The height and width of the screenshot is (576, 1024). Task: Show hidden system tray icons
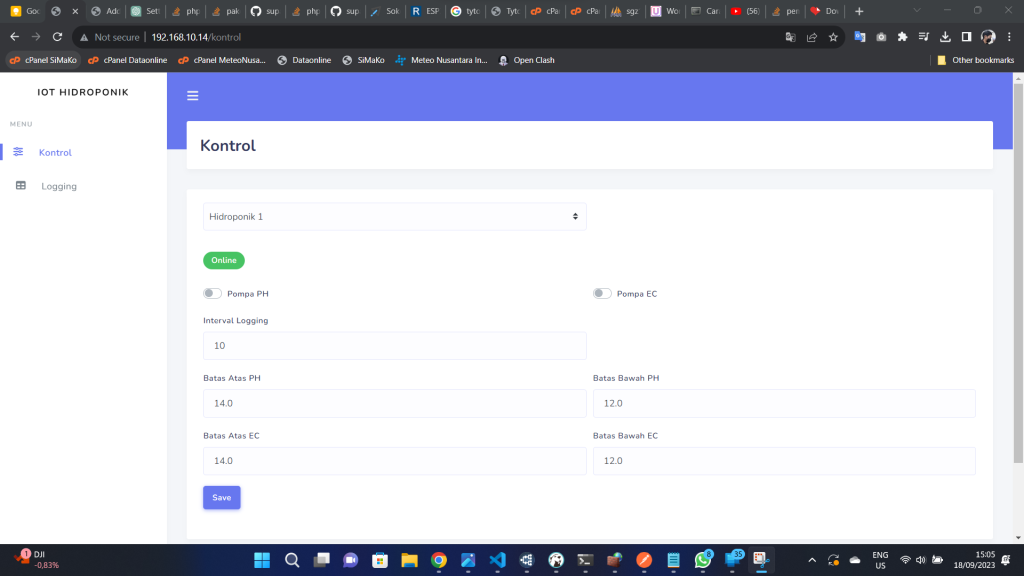pyautogui.click(x=811, y=560)
